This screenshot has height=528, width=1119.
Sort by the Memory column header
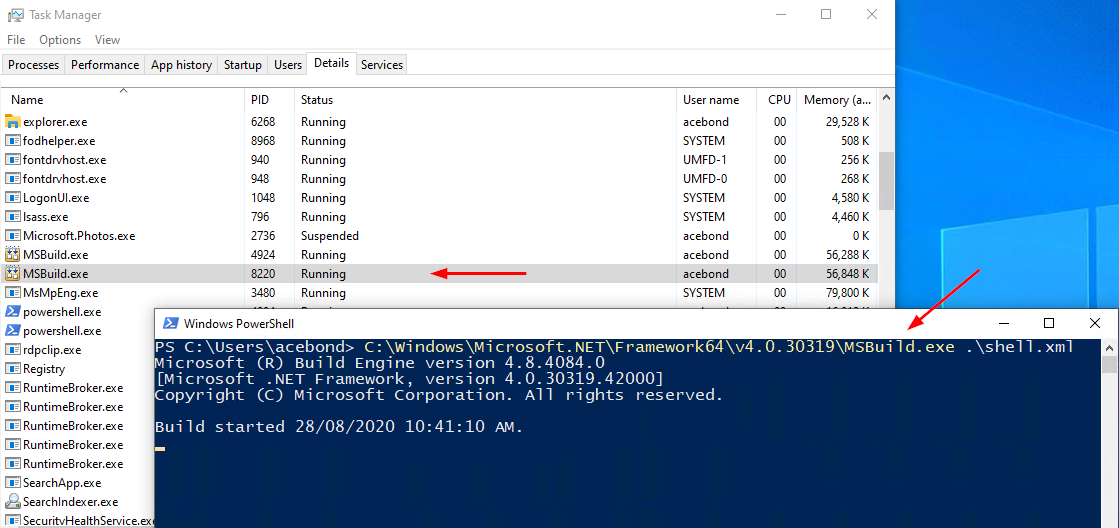(838, 100)
